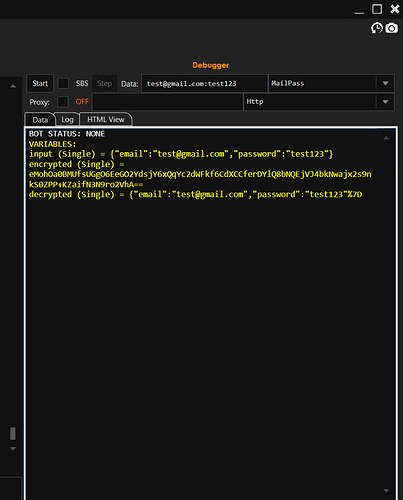Click the VARIABLES: heading text
This screenshot has width=403, height=500.
52,144
